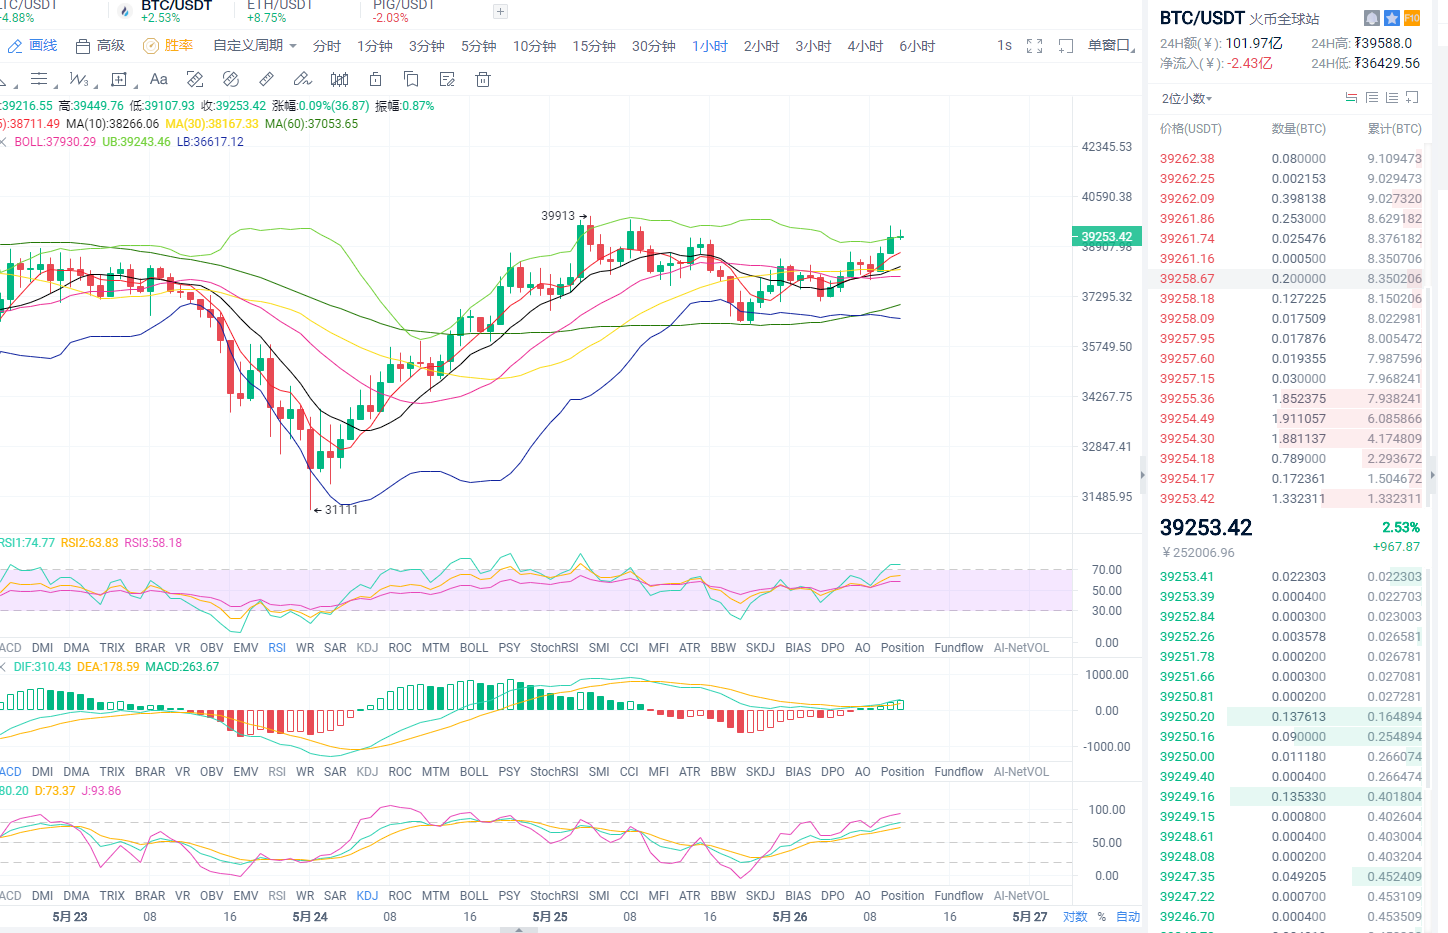Open the orange F10 info icon

[x=1412, y=18]
